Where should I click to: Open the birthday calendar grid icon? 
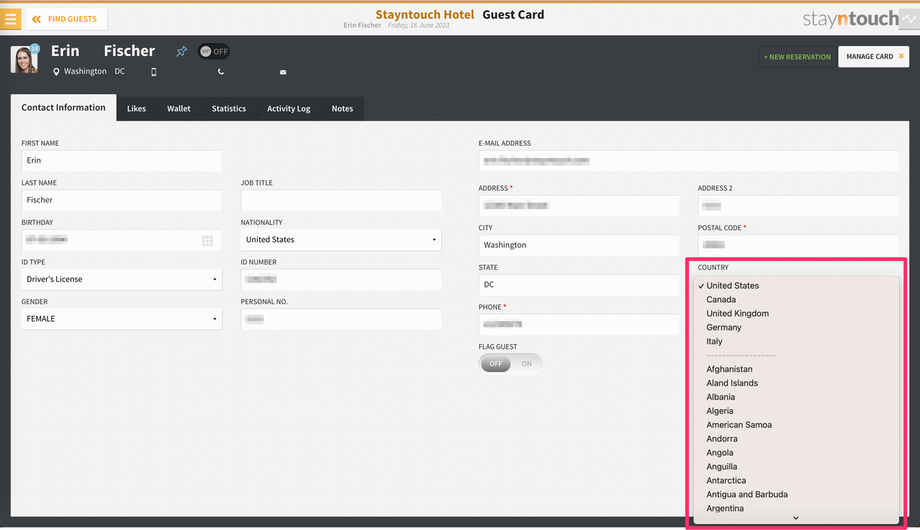(207, 241)
